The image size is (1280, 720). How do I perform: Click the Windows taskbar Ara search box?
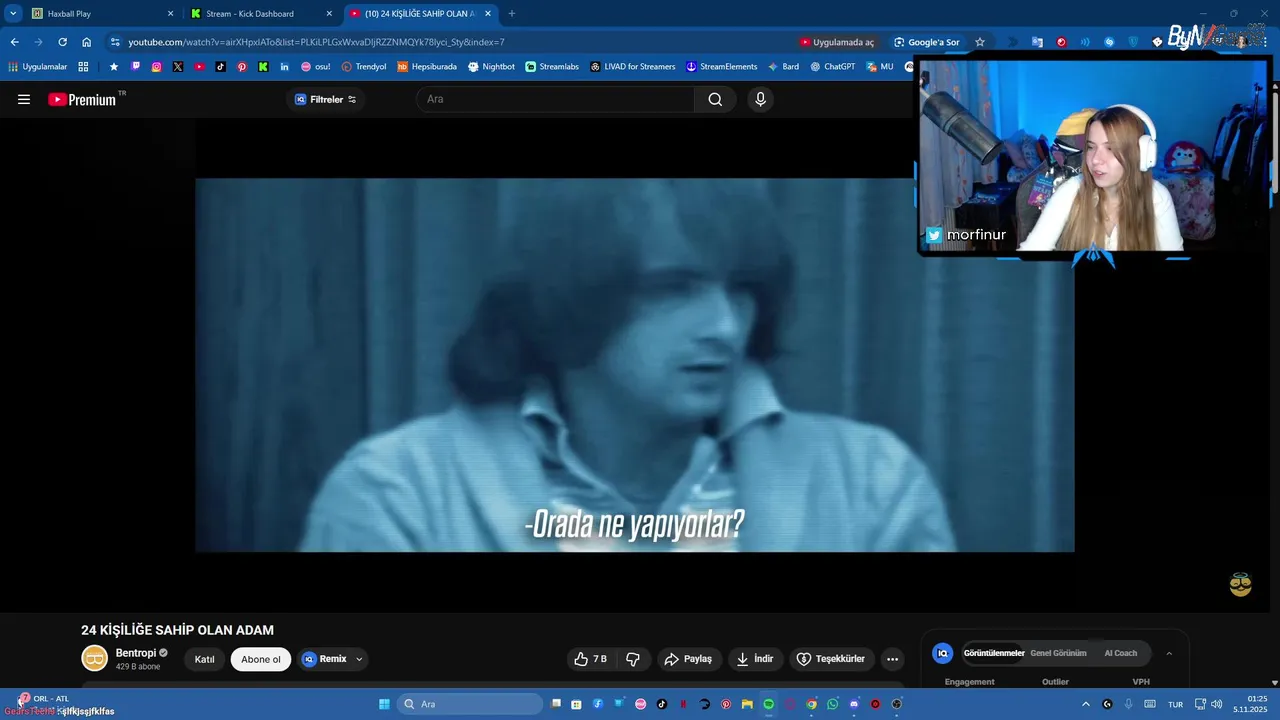tap(470, 704)
